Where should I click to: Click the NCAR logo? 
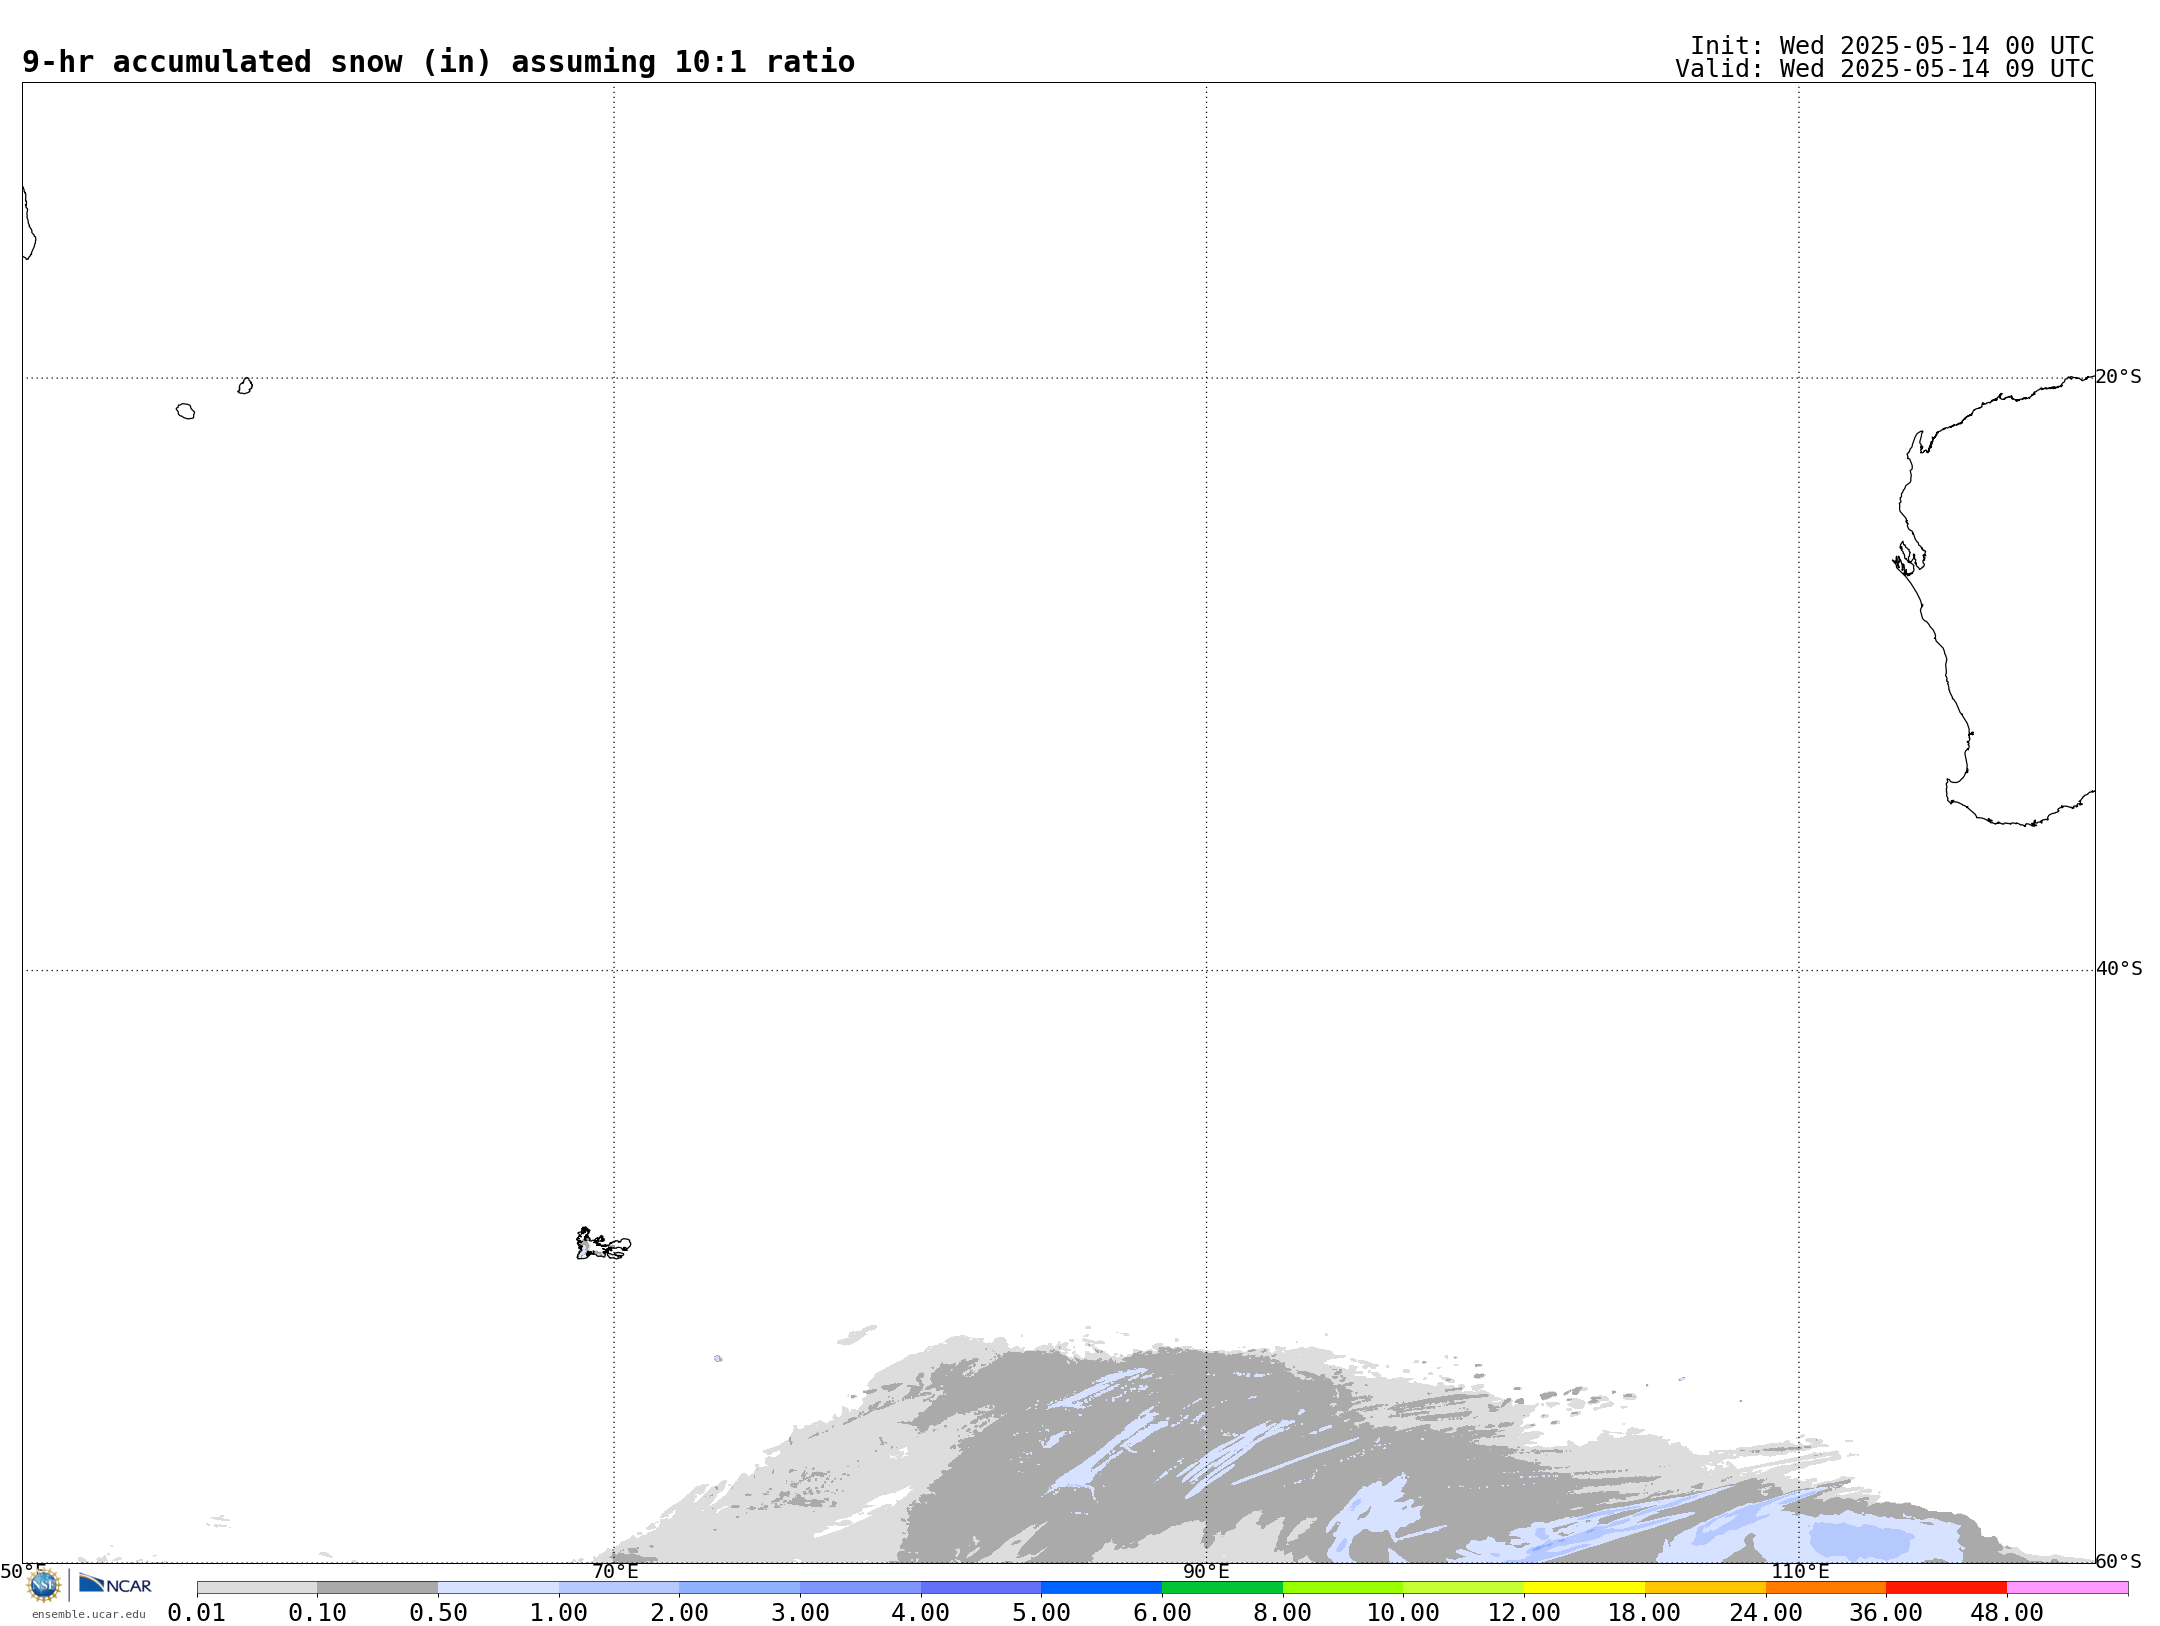(x=115, y=1585)
